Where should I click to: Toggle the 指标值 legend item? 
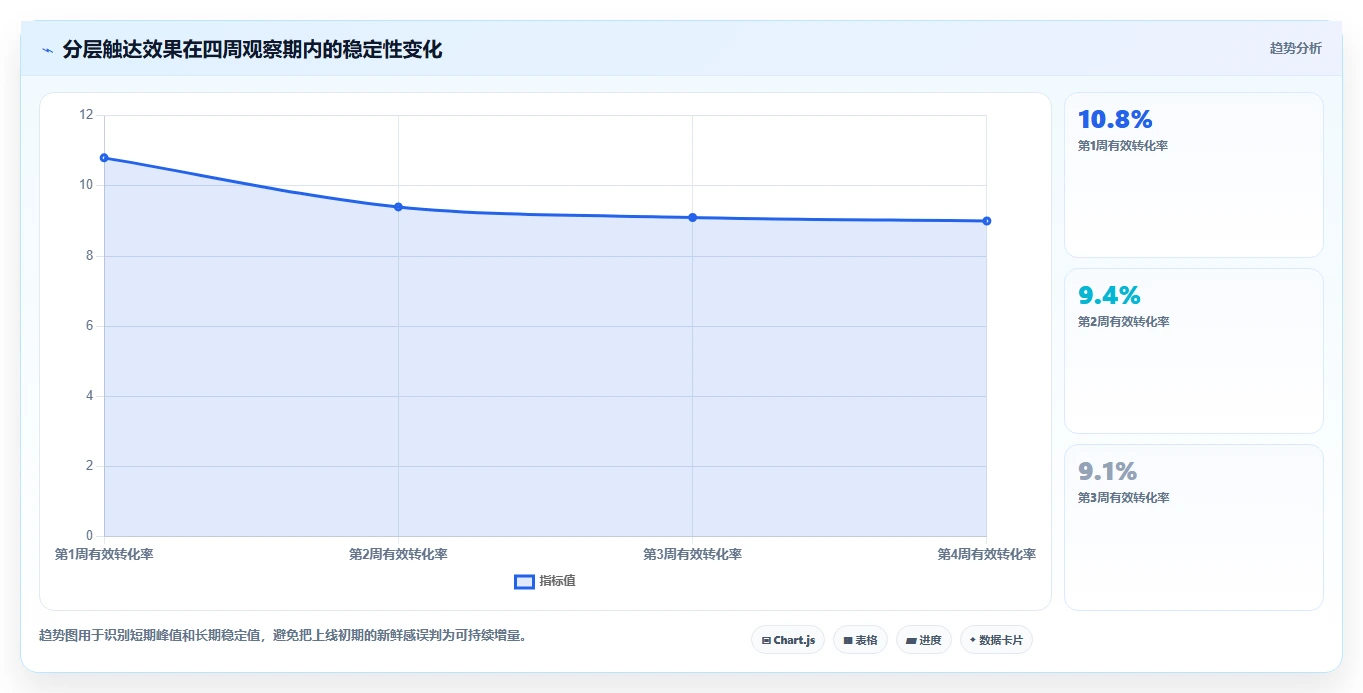(545, 581)
